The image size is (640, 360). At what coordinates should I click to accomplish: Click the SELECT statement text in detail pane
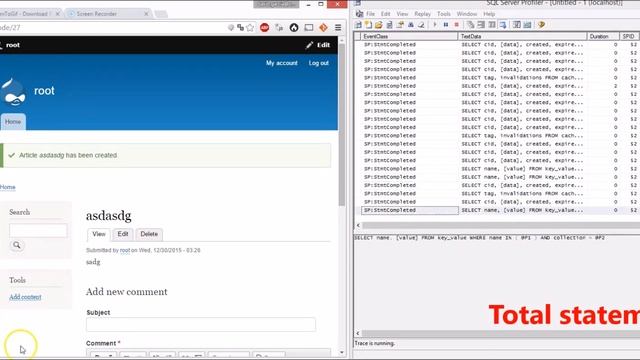pyautogui.click(x=479, y=238)
